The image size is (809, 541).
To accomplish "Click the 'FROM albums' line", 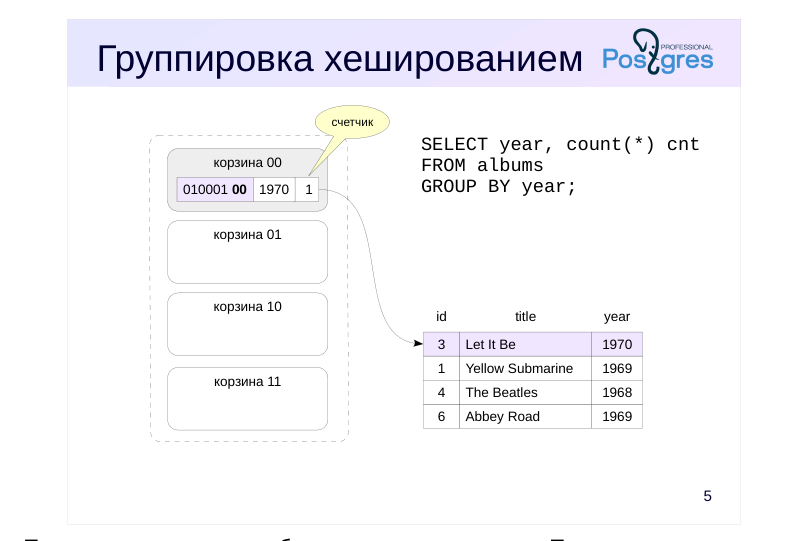I will [482, 166].
